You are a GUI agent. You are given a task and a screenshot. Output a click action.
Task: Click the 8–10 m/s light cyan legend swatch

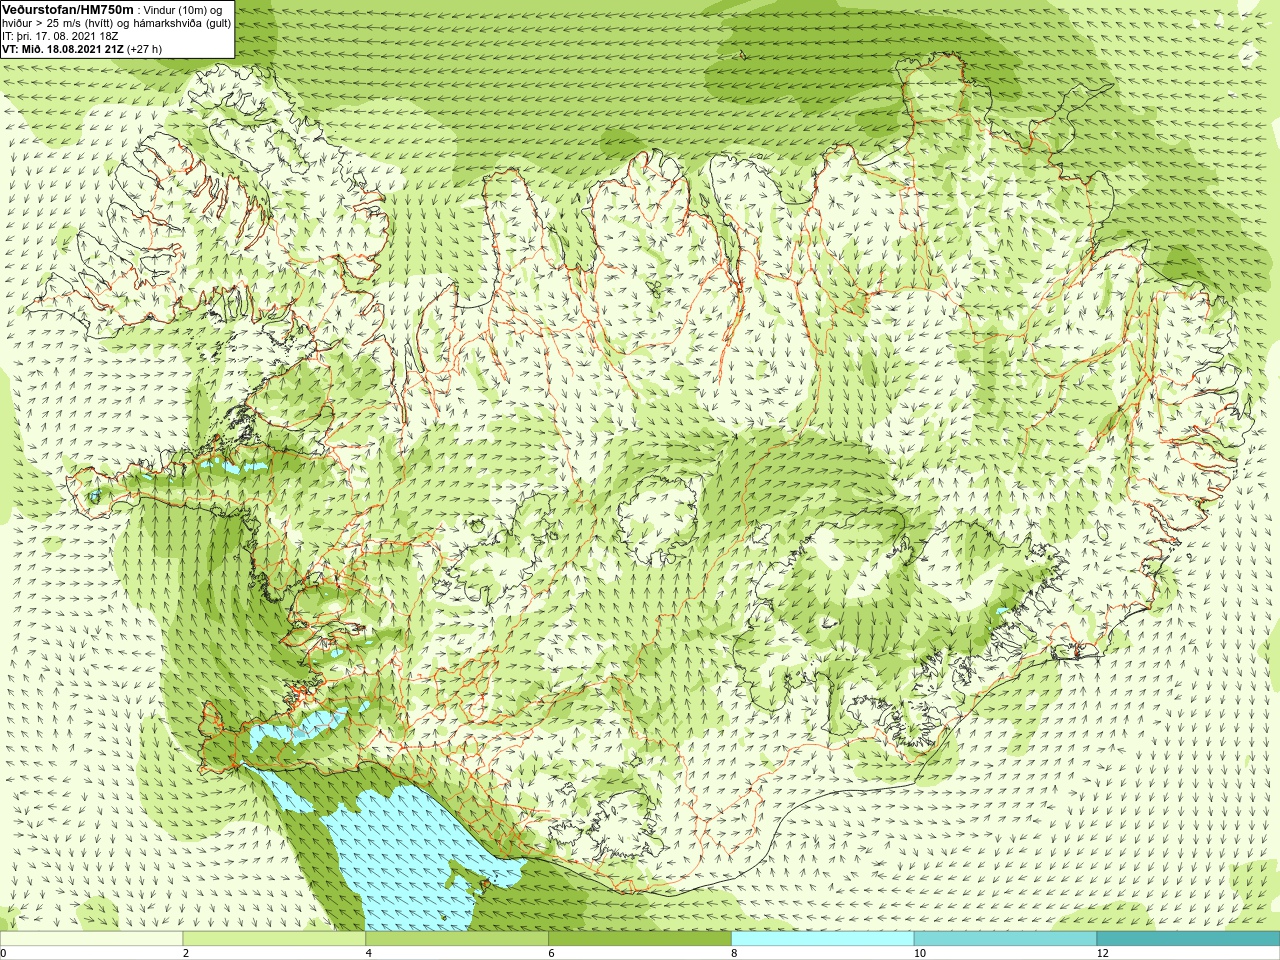point(822,939)
